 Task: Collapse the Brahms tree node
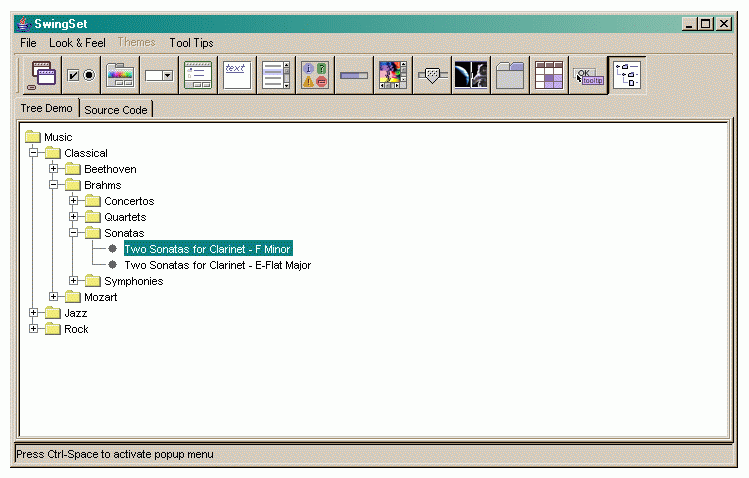(54, 185)
